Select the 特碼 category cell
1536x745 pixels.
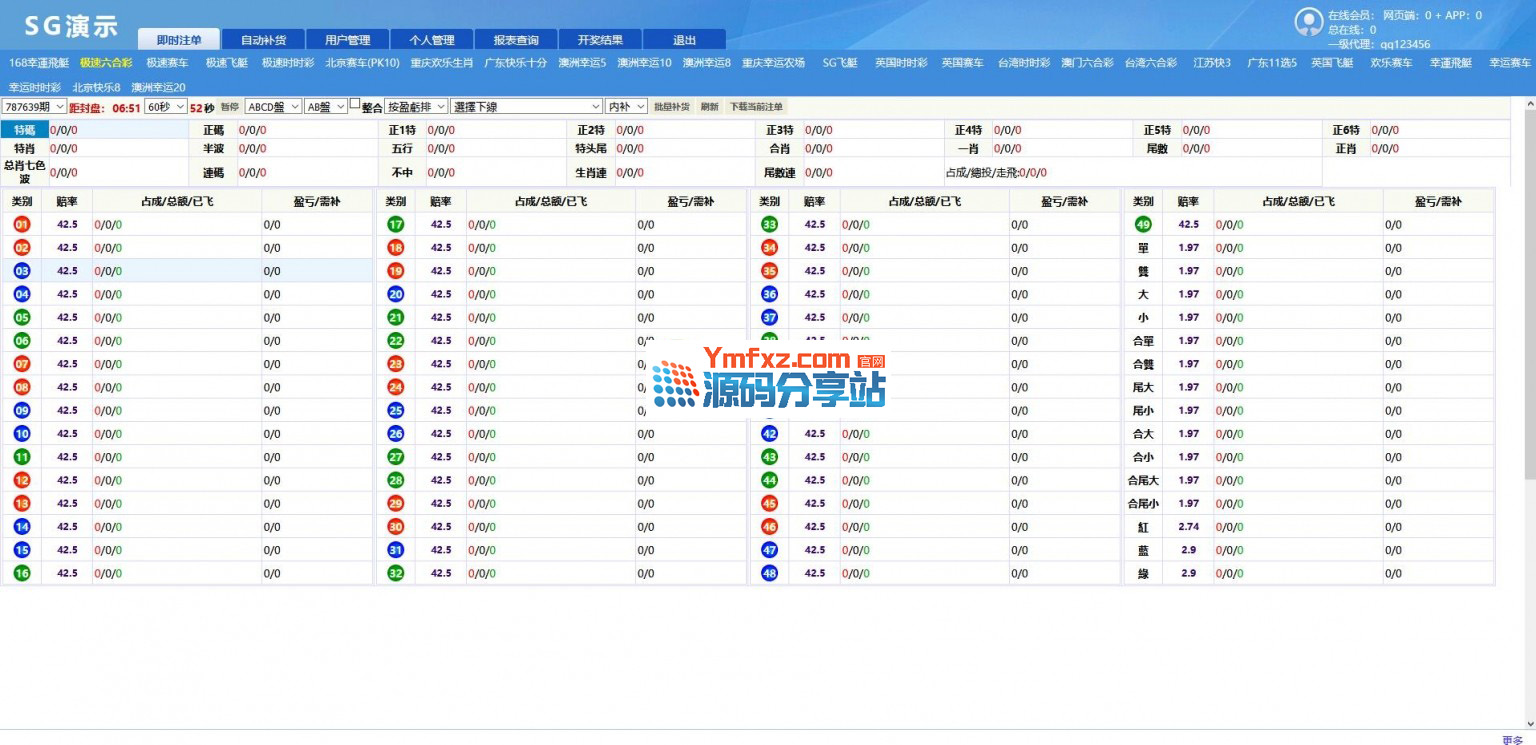[25, 129]
